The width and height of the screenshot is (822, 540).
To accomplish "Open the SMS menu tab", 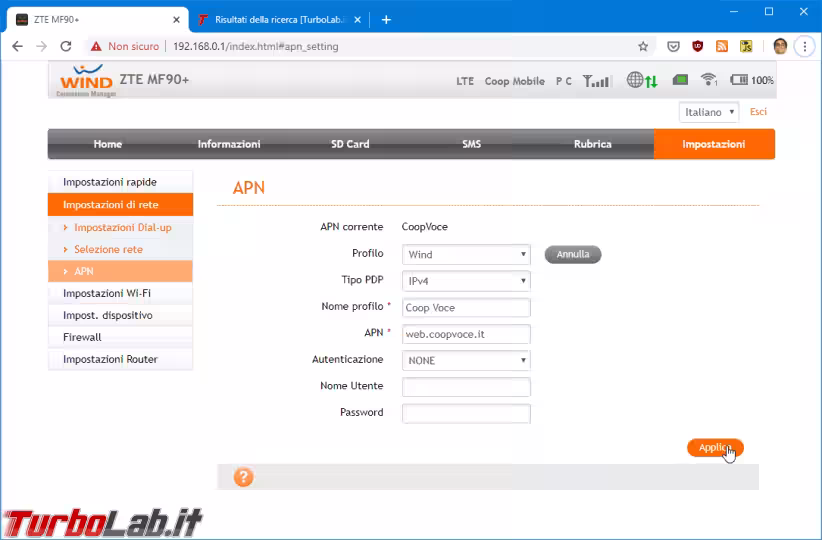I will pos(471,144).
